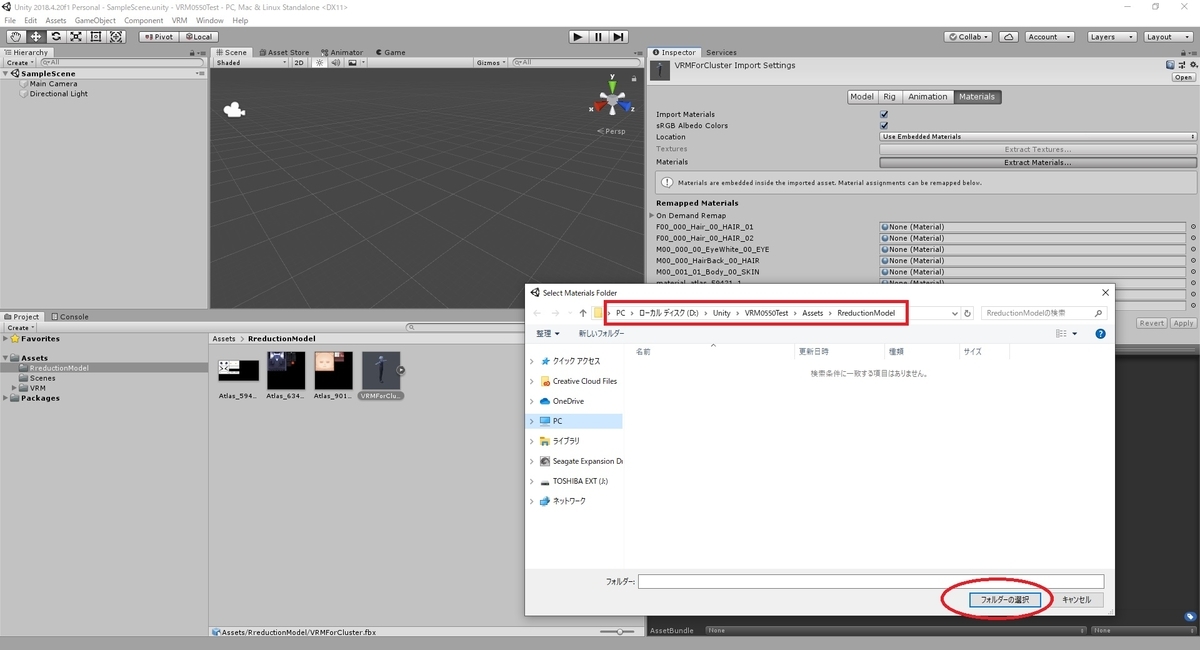Open the Account dropdown
1200x650 pixels.
[x=1049, y=37]
